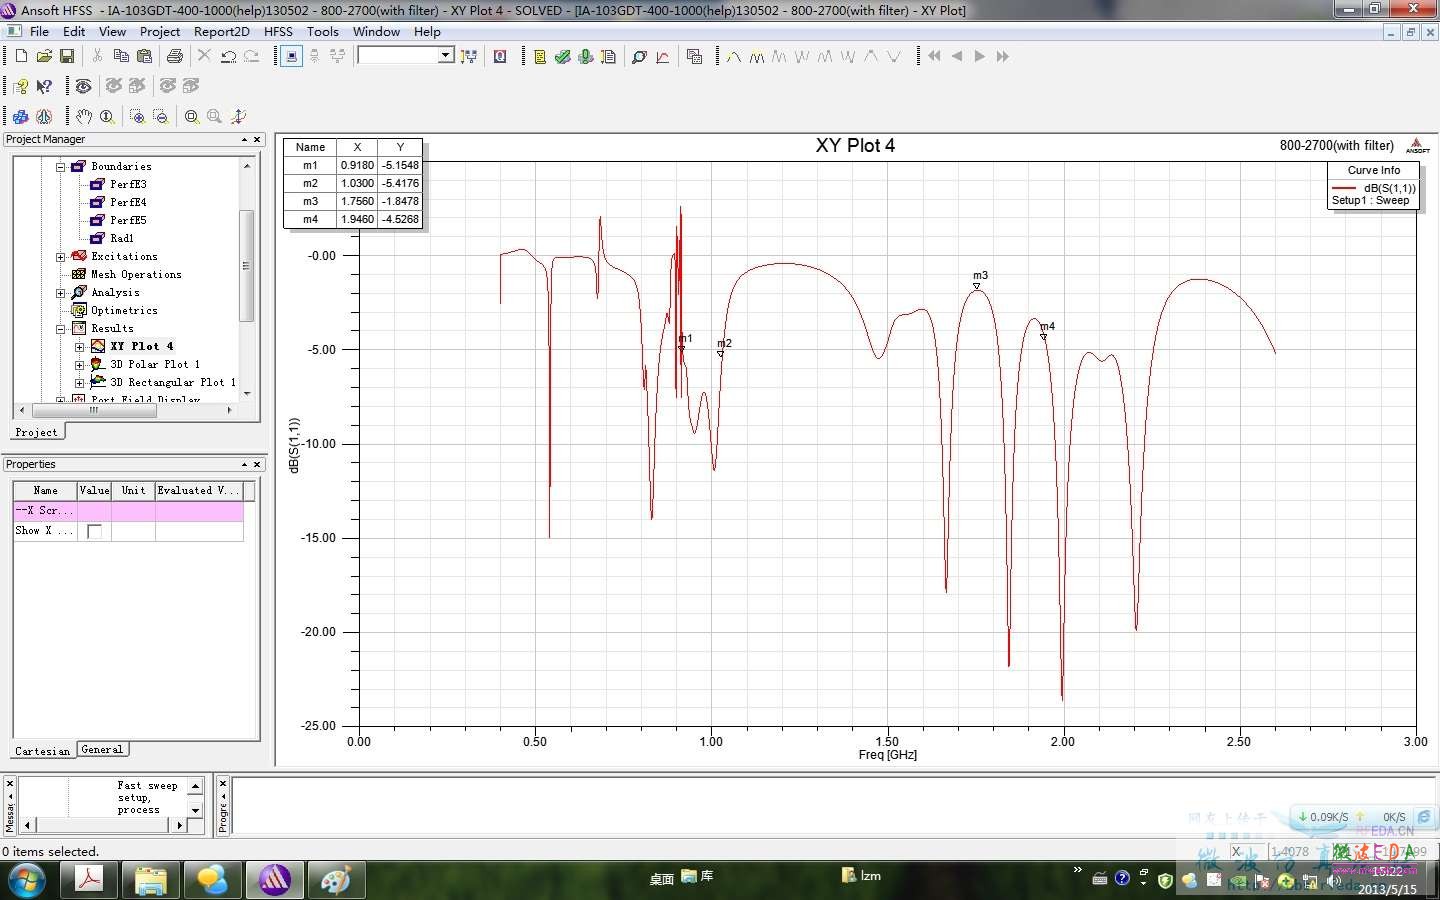Image resolution: width=1440 pixels, height=900 pixels.
Task: Expand the XY Plot 4 node
Action: point(79,347)
